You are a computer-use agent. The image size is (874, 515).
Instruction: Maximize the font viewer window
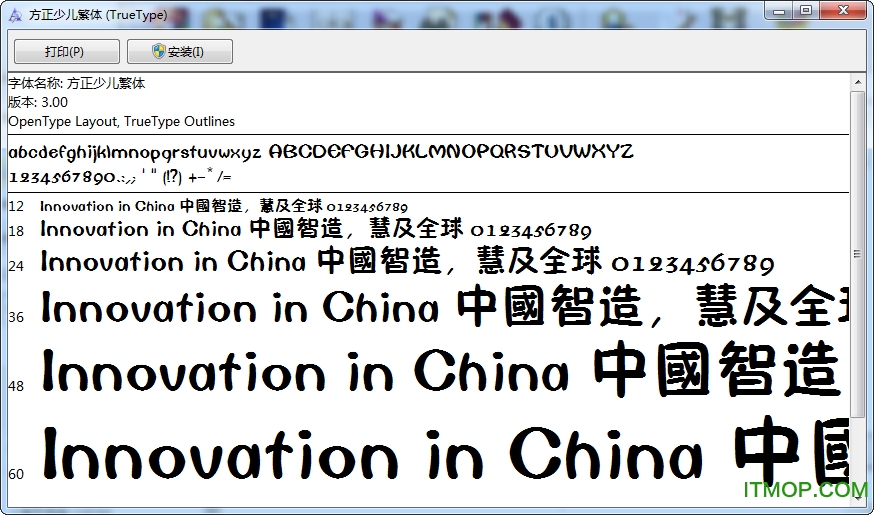[x=806, y=11]
